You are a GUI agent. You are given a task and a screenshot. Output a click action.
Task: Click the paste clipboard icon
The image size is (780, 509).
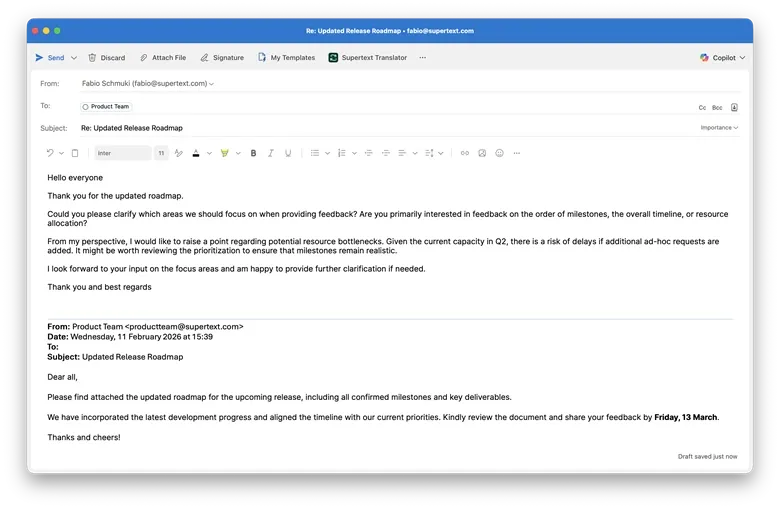click(x=75, y=153)
